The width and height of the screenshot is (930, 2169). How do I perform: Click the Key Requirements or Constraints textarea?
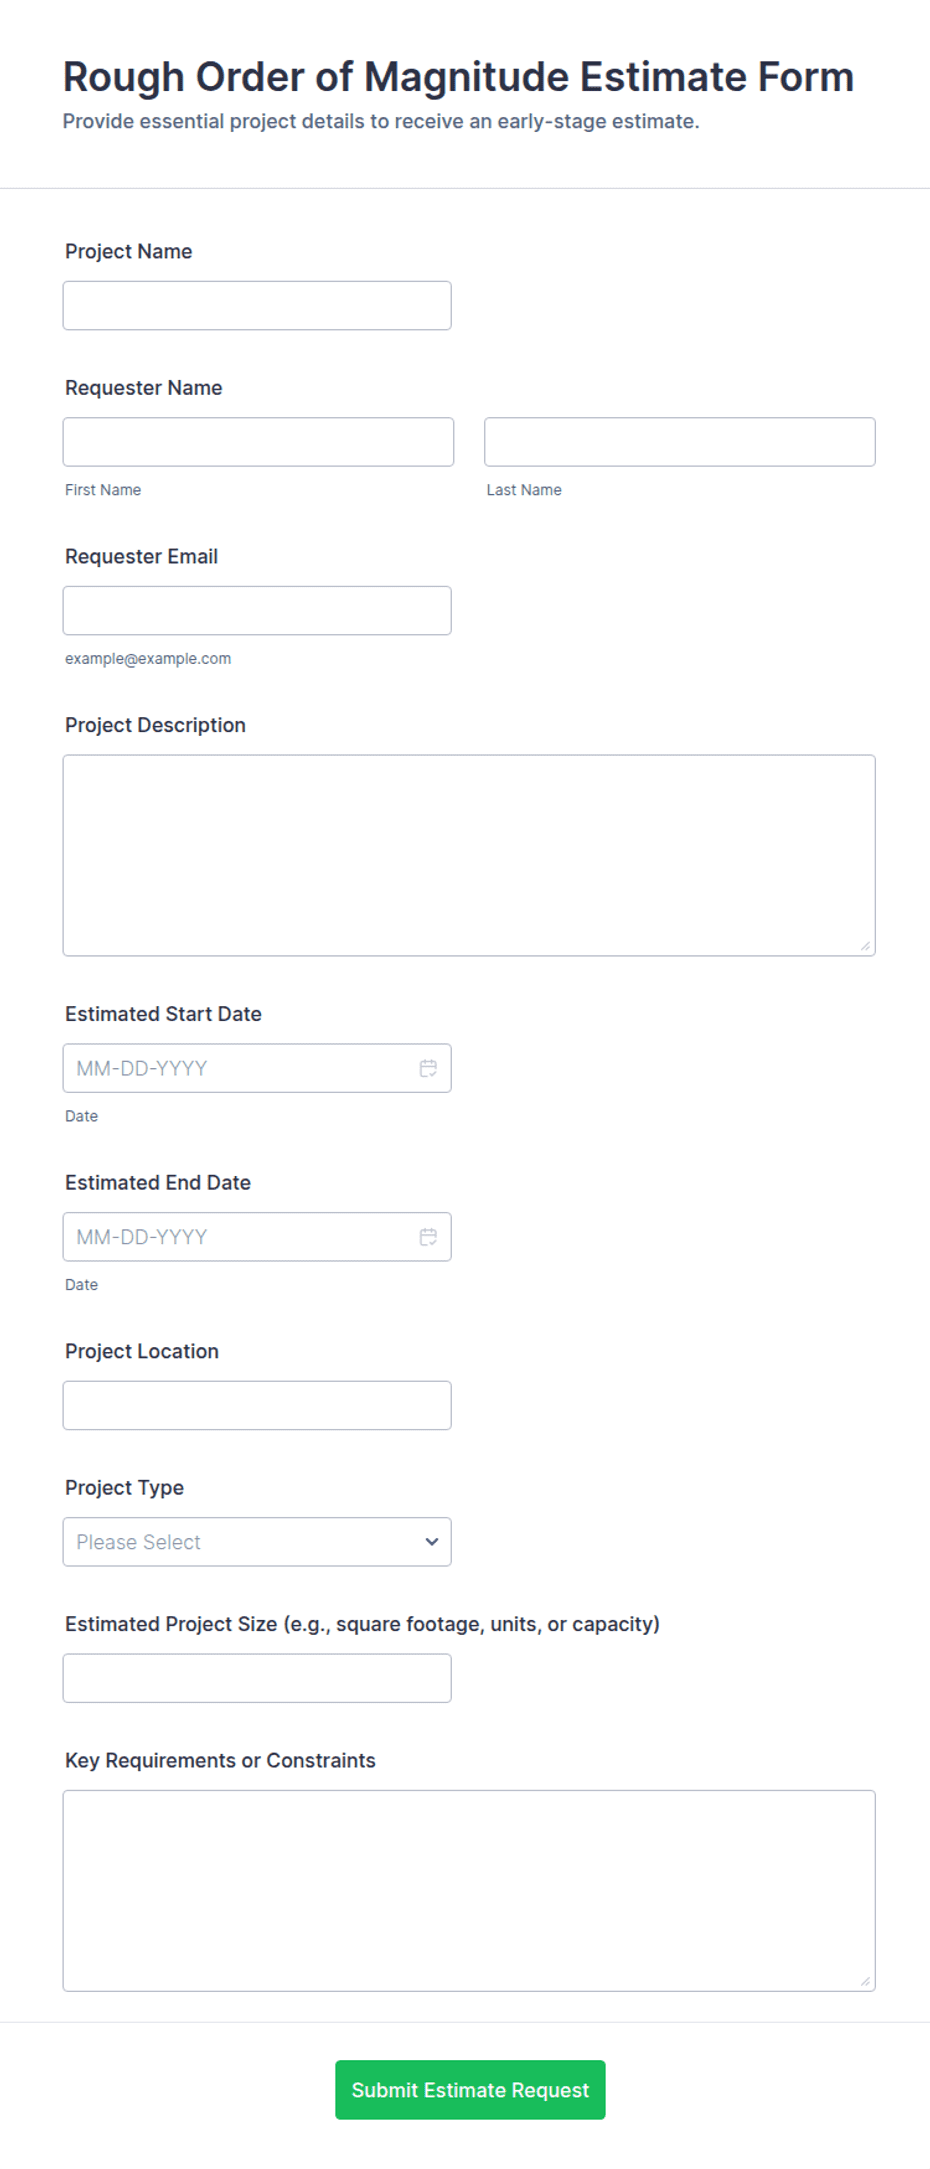point(469,1891)
